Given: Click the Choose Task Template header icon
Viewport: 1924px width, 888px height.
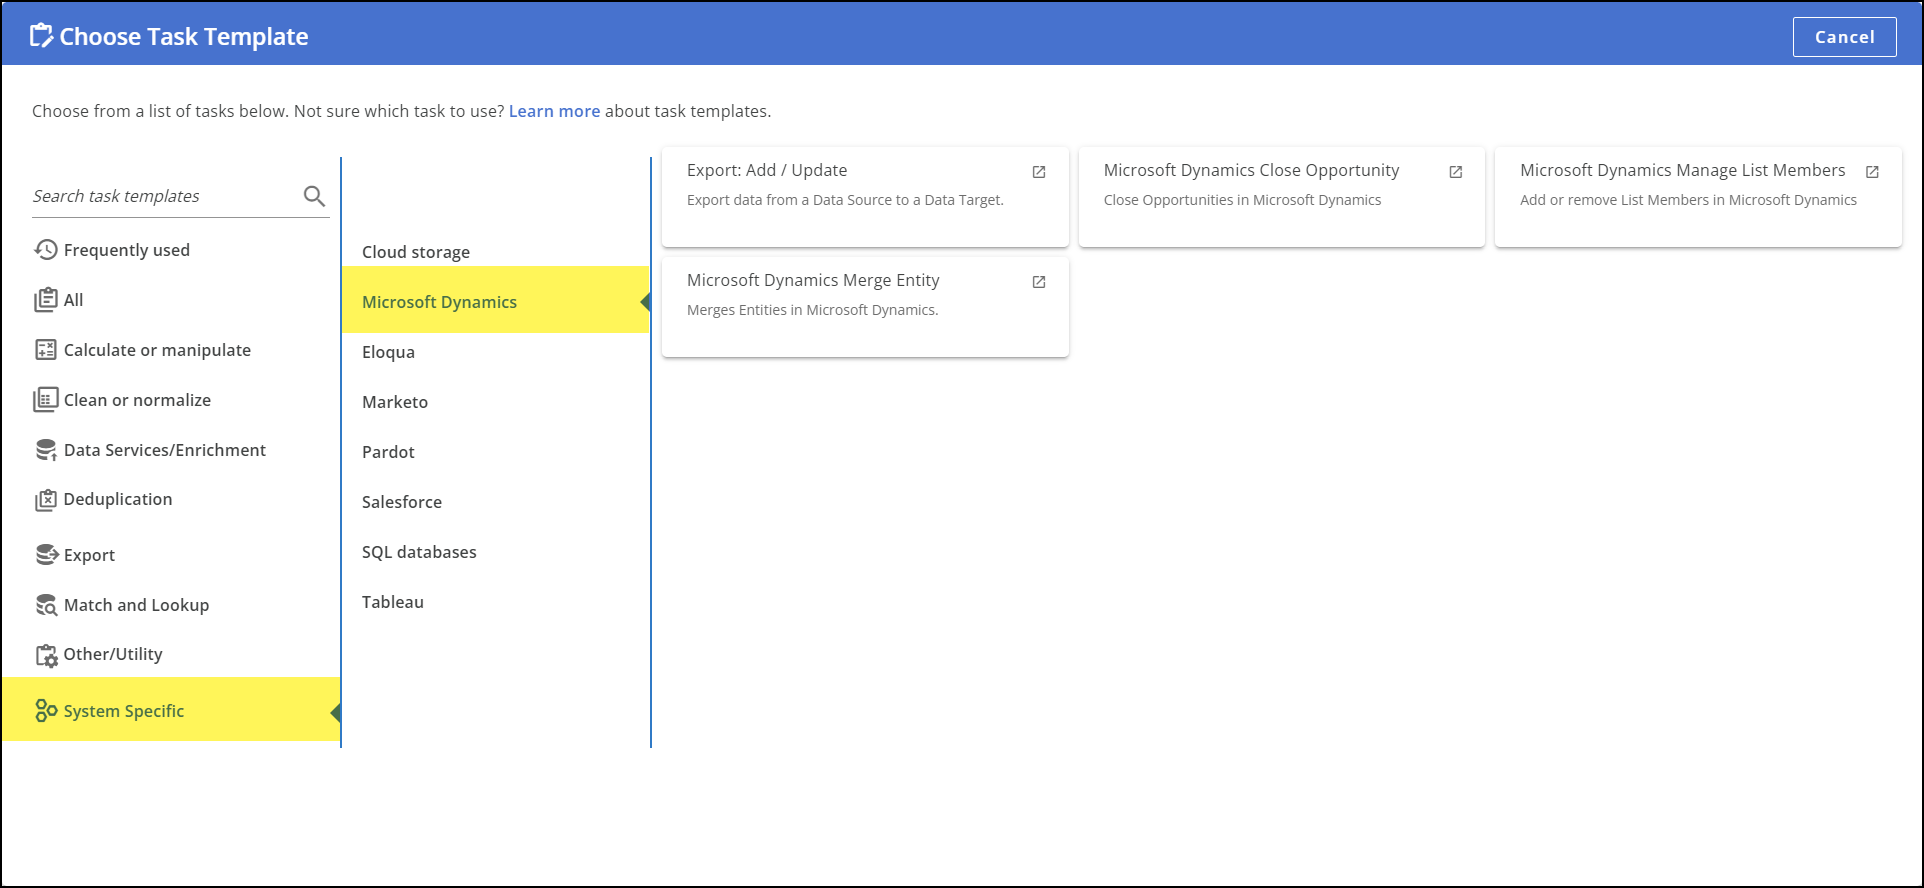Looking at the screenshot, I should [41, 36].
